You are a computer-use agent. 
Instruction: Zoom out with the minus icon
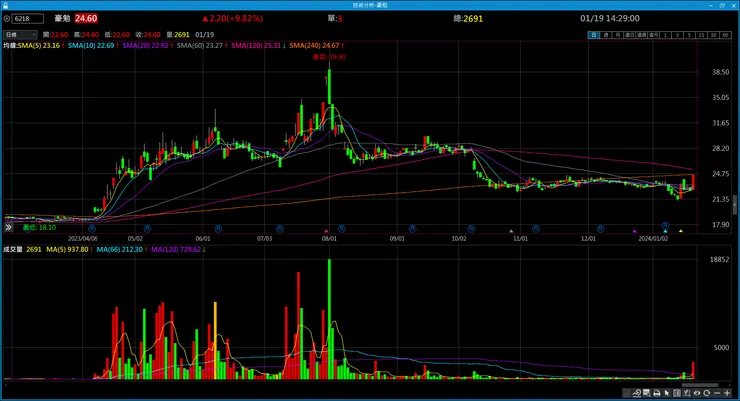pyautogui.click(x=717, y=393)
